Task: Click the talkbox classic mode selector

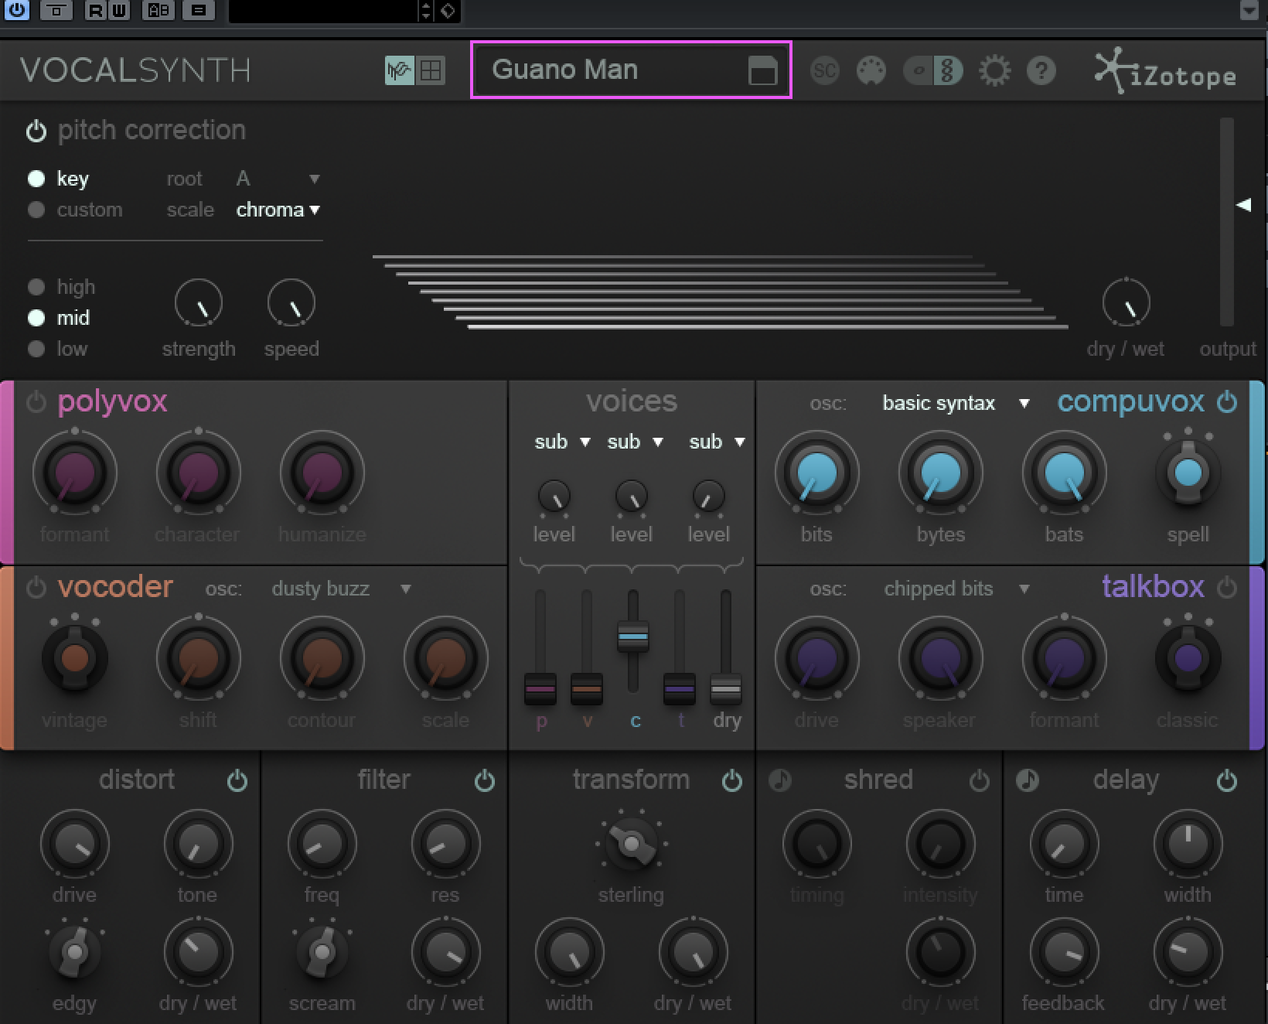Action: [1188, 658]
